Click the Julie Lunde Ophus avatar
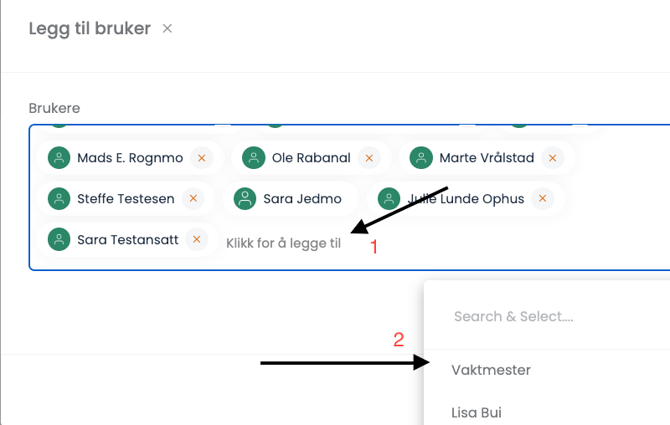 coord(389,199)
